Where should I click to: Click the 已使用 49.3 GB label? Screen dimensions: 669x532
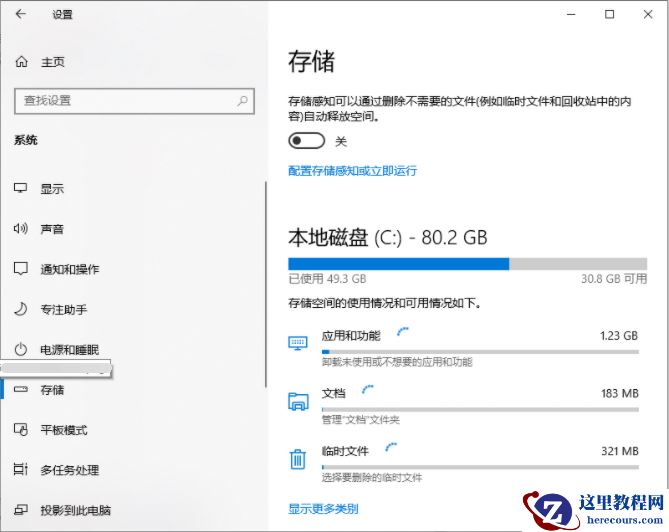327,279
